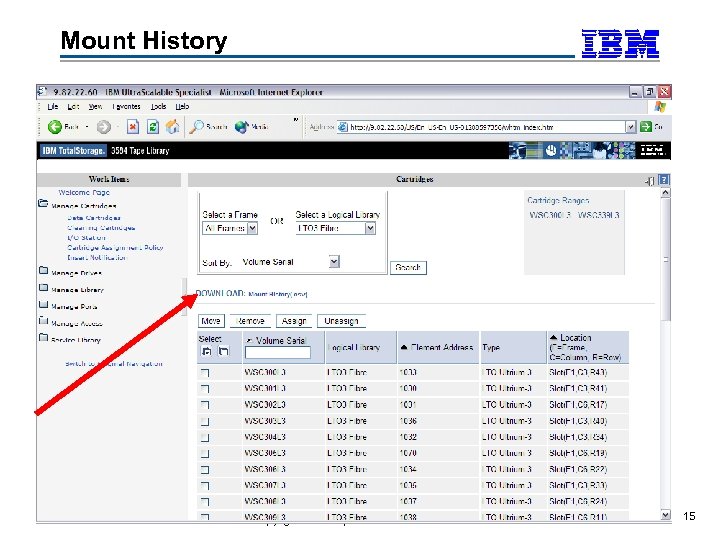Image resolution: width=720 pixels, height=540 pixels.
Task: Open the Cleaning Cartridges link
Action: [x=101, y=228]
